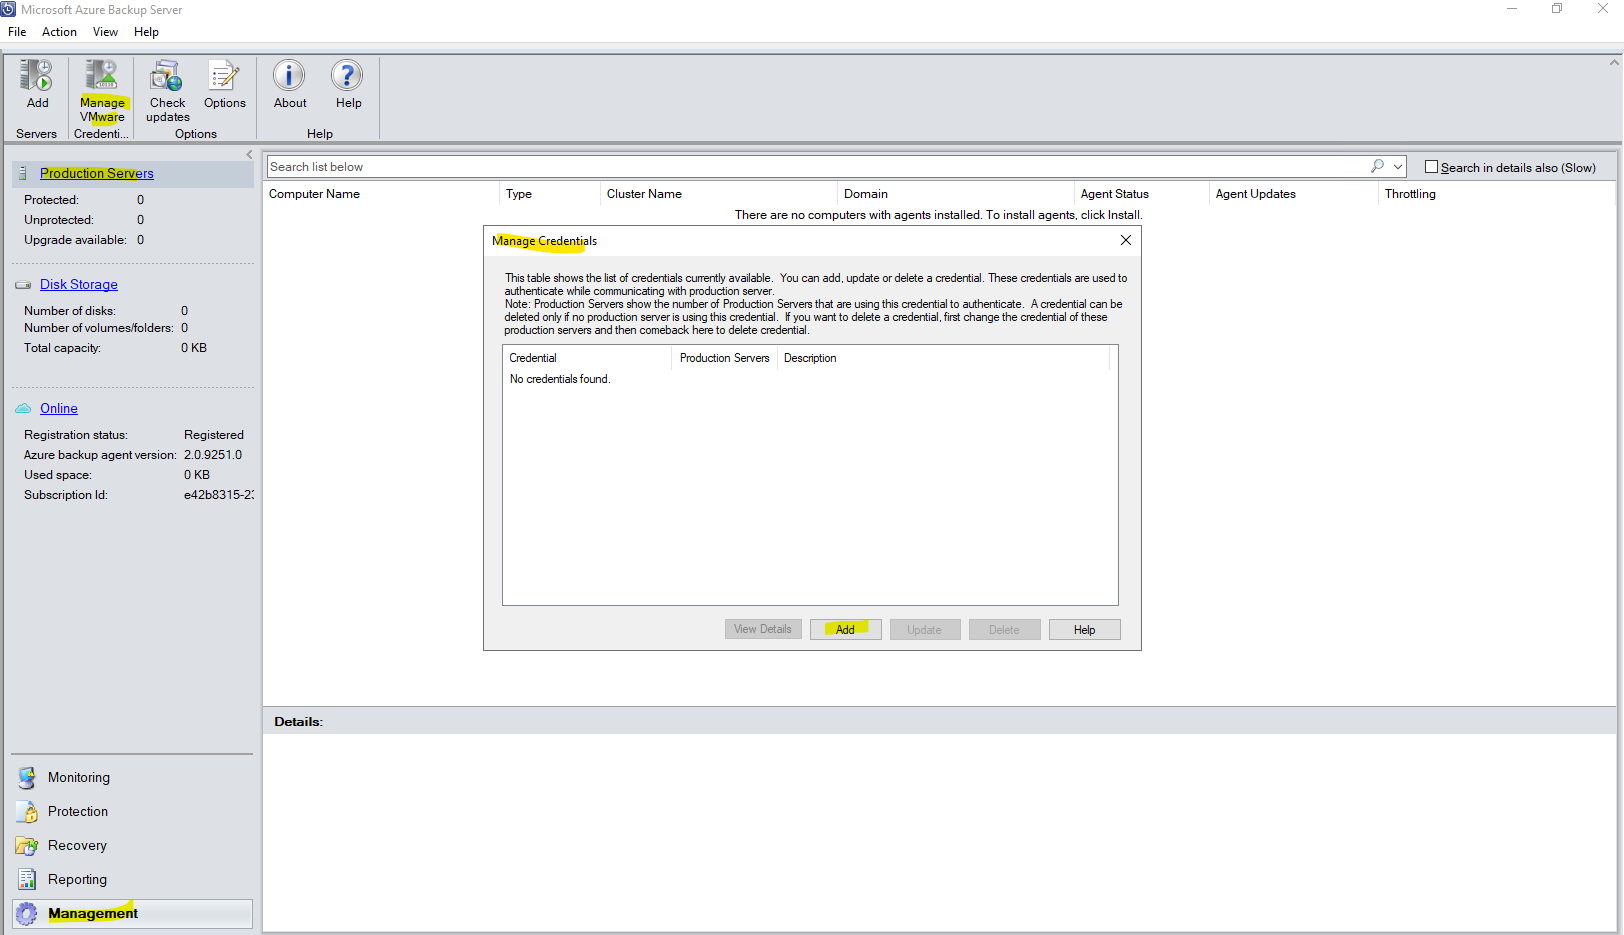This screenshot has height=935, width=1624.
Task: Click the Protection lock icon
Action: click(x=27, y=812)
